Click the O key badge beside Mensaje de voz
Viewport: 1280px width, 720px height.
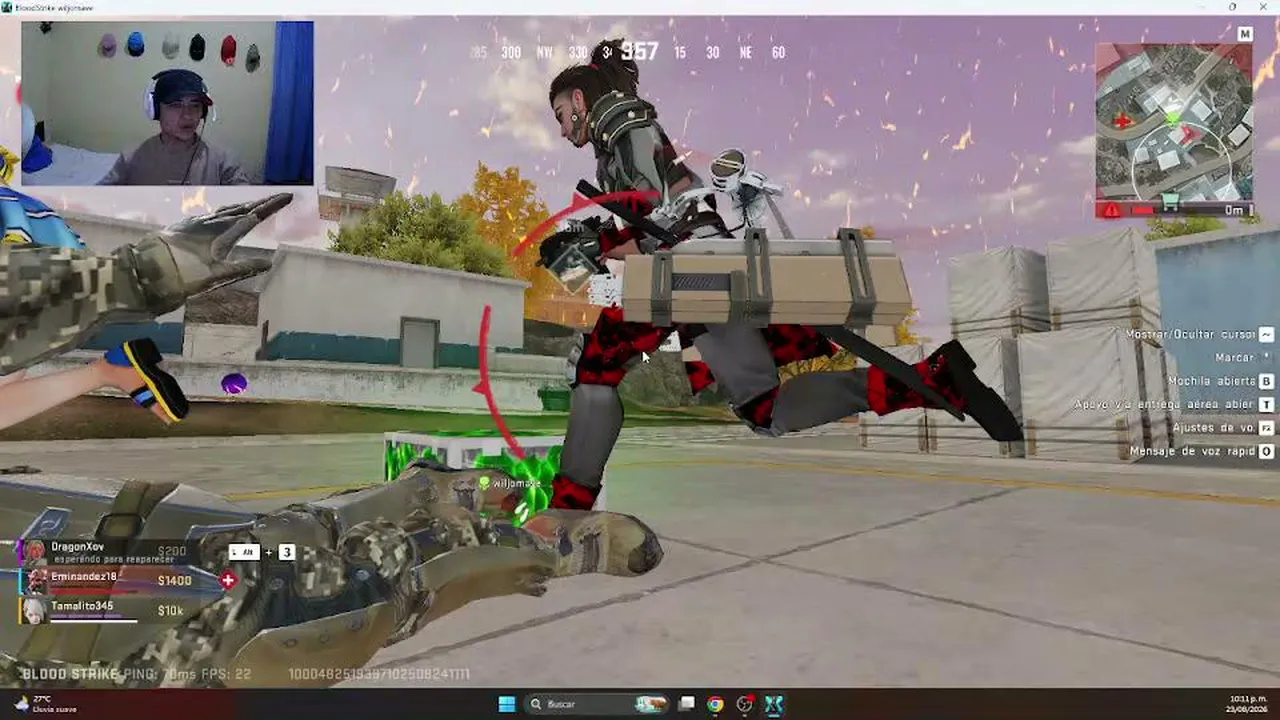[x=1266, y=452]
